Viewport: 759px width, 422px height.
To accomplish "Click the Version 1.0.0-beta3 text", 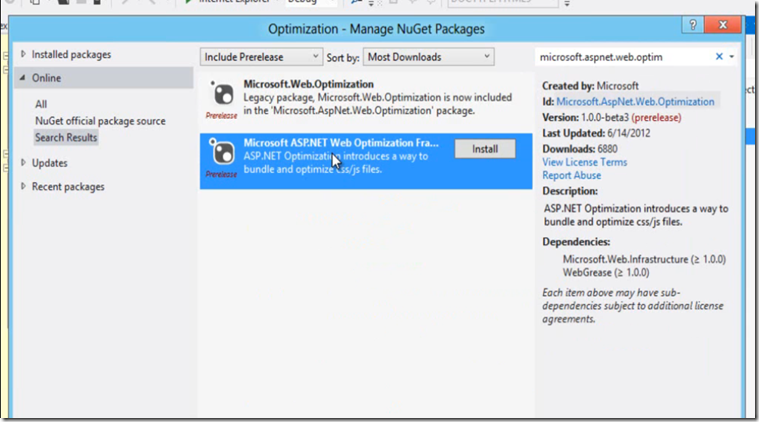I will pyautogui.click(x=611, y=118).
